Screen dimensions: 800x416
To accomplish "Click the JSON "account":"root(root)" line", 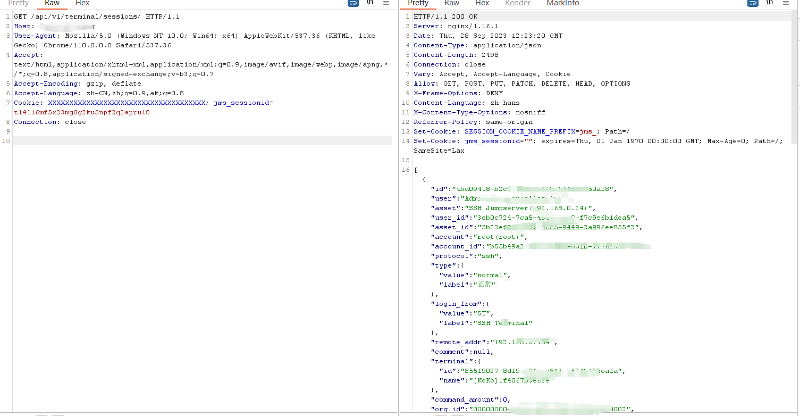I will tap(479, 237).
